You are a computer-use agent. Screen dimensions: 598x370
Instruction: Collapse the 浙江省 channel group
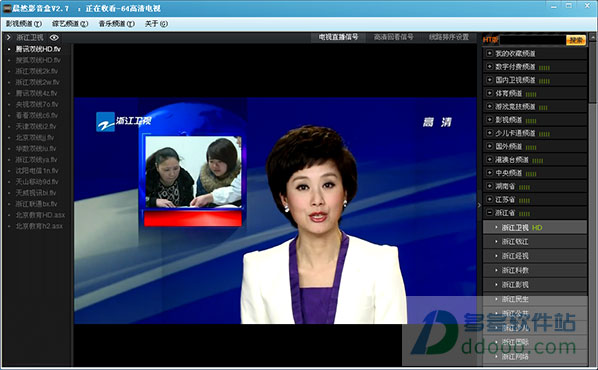point(489,212)
